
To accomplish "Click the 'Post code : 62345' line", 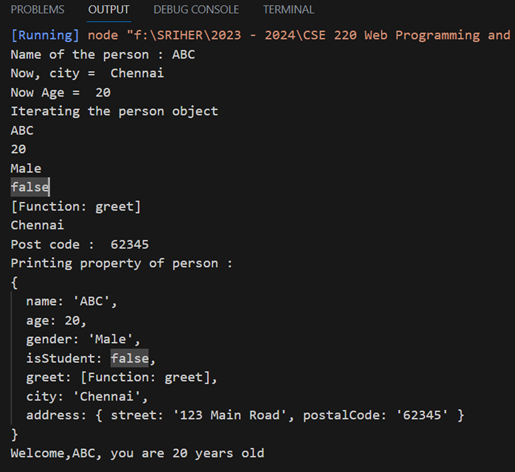I will 80,245.
